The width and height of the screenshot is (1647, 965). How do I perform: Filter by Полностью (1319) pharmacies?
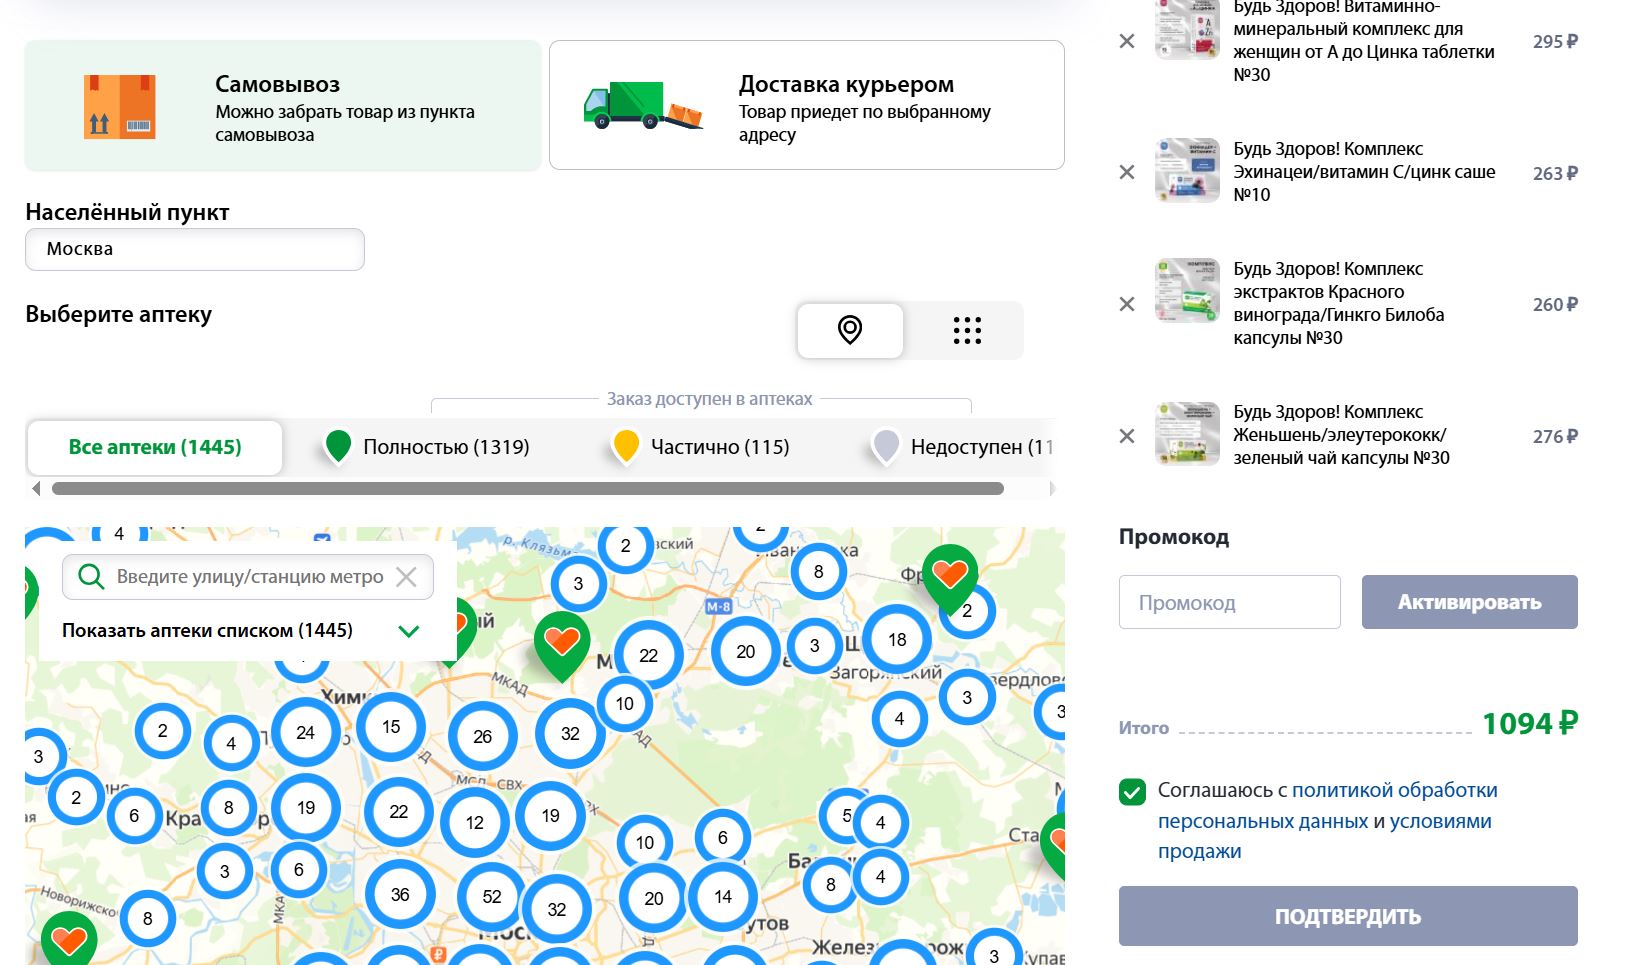coord(428,447)
